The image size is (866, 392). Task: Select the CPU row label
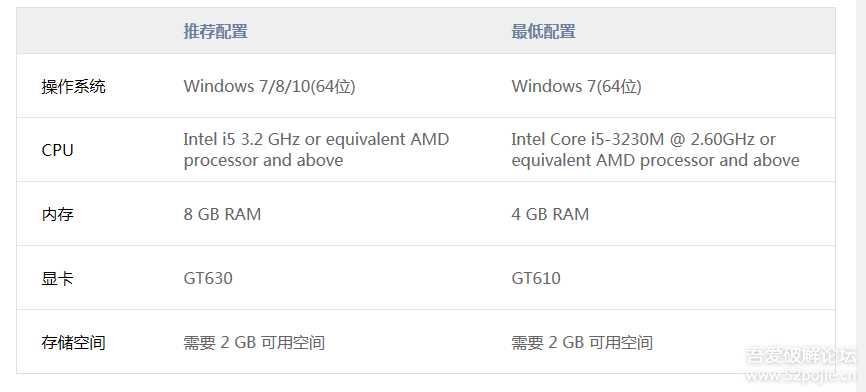coord(57,150)
